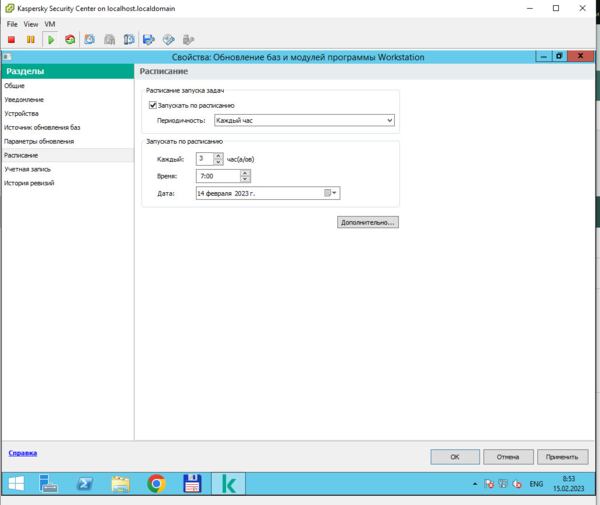The image size is (600, 505).
Task: Click the Kaspersky icon in the taskbar
Action: (x=228, y=484)
